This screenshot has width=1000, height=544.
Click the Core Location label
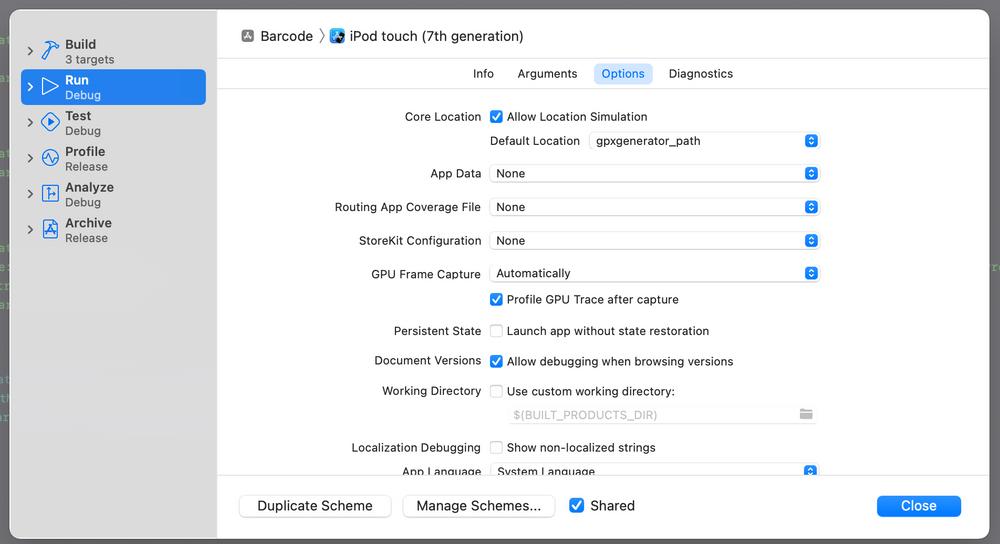coord(443,117)
